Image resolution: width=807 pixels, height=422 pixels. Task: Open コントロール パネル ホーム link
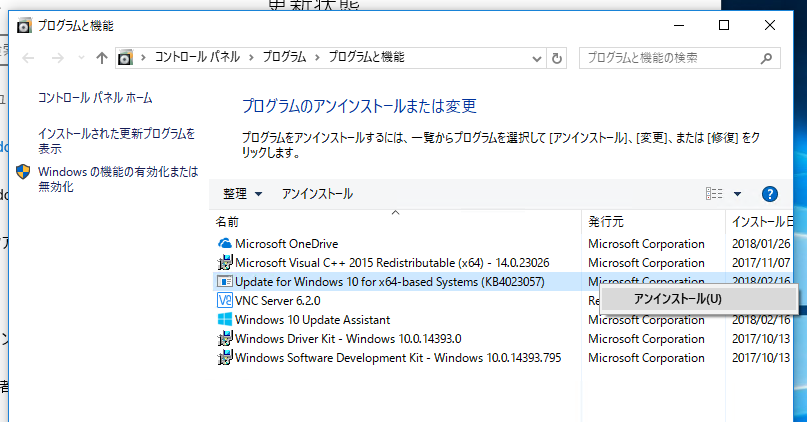[x=95, y=98]
